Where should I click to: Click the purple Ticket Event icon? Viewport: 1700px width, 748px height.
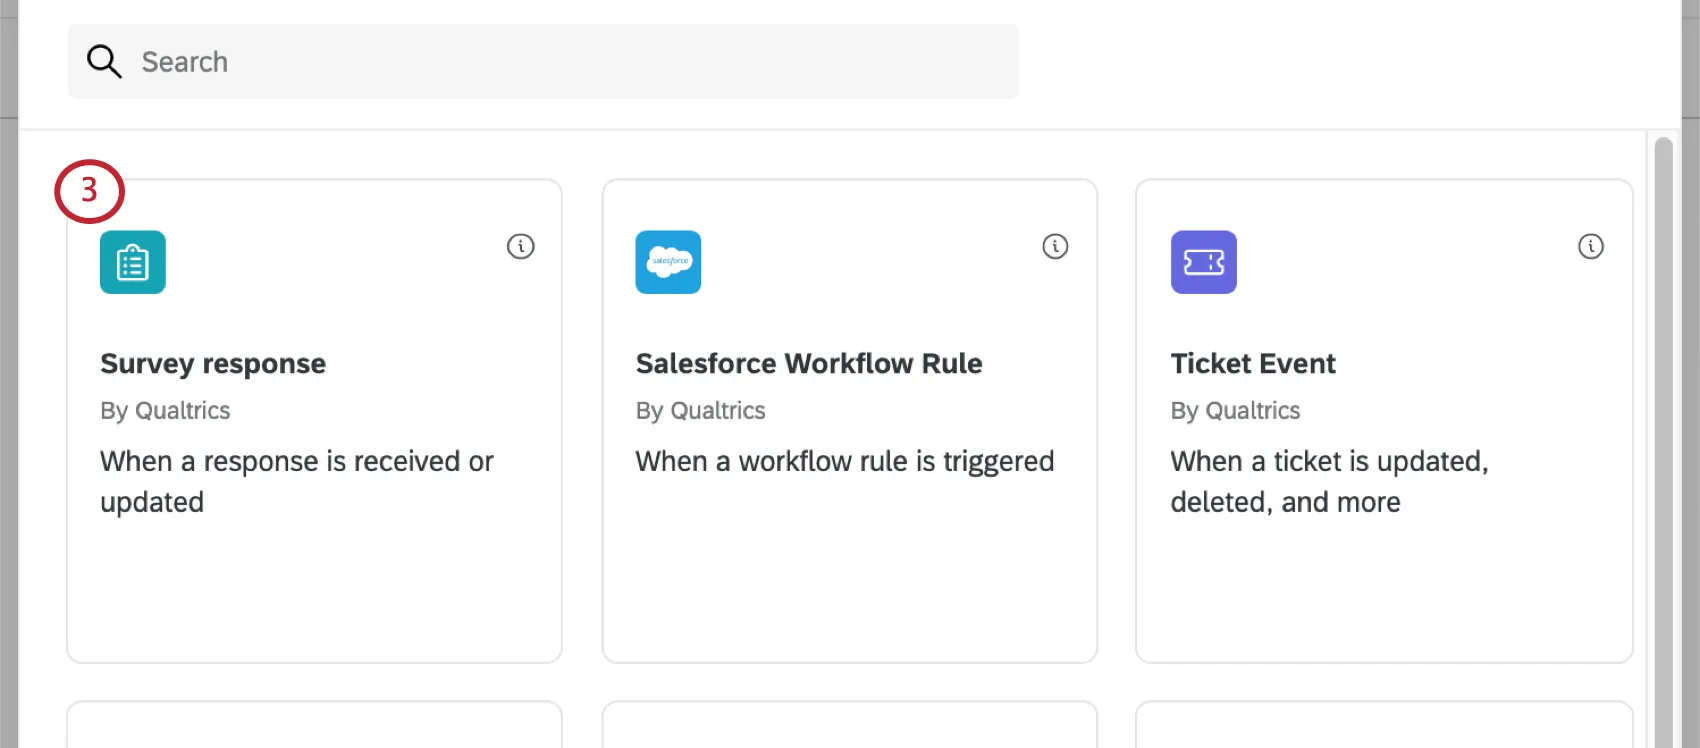click(1203, 262)
